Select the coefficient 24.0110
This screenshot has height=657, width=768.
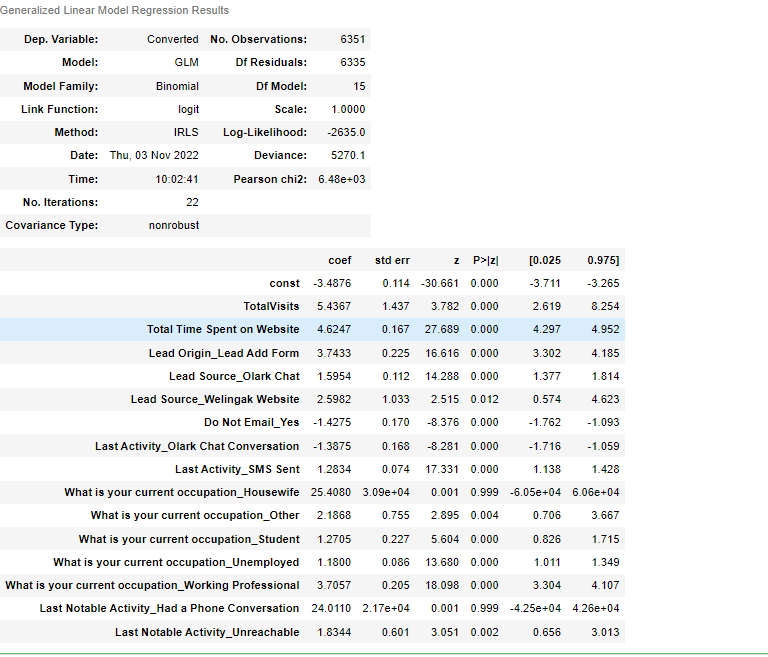(x=331, y=608)
